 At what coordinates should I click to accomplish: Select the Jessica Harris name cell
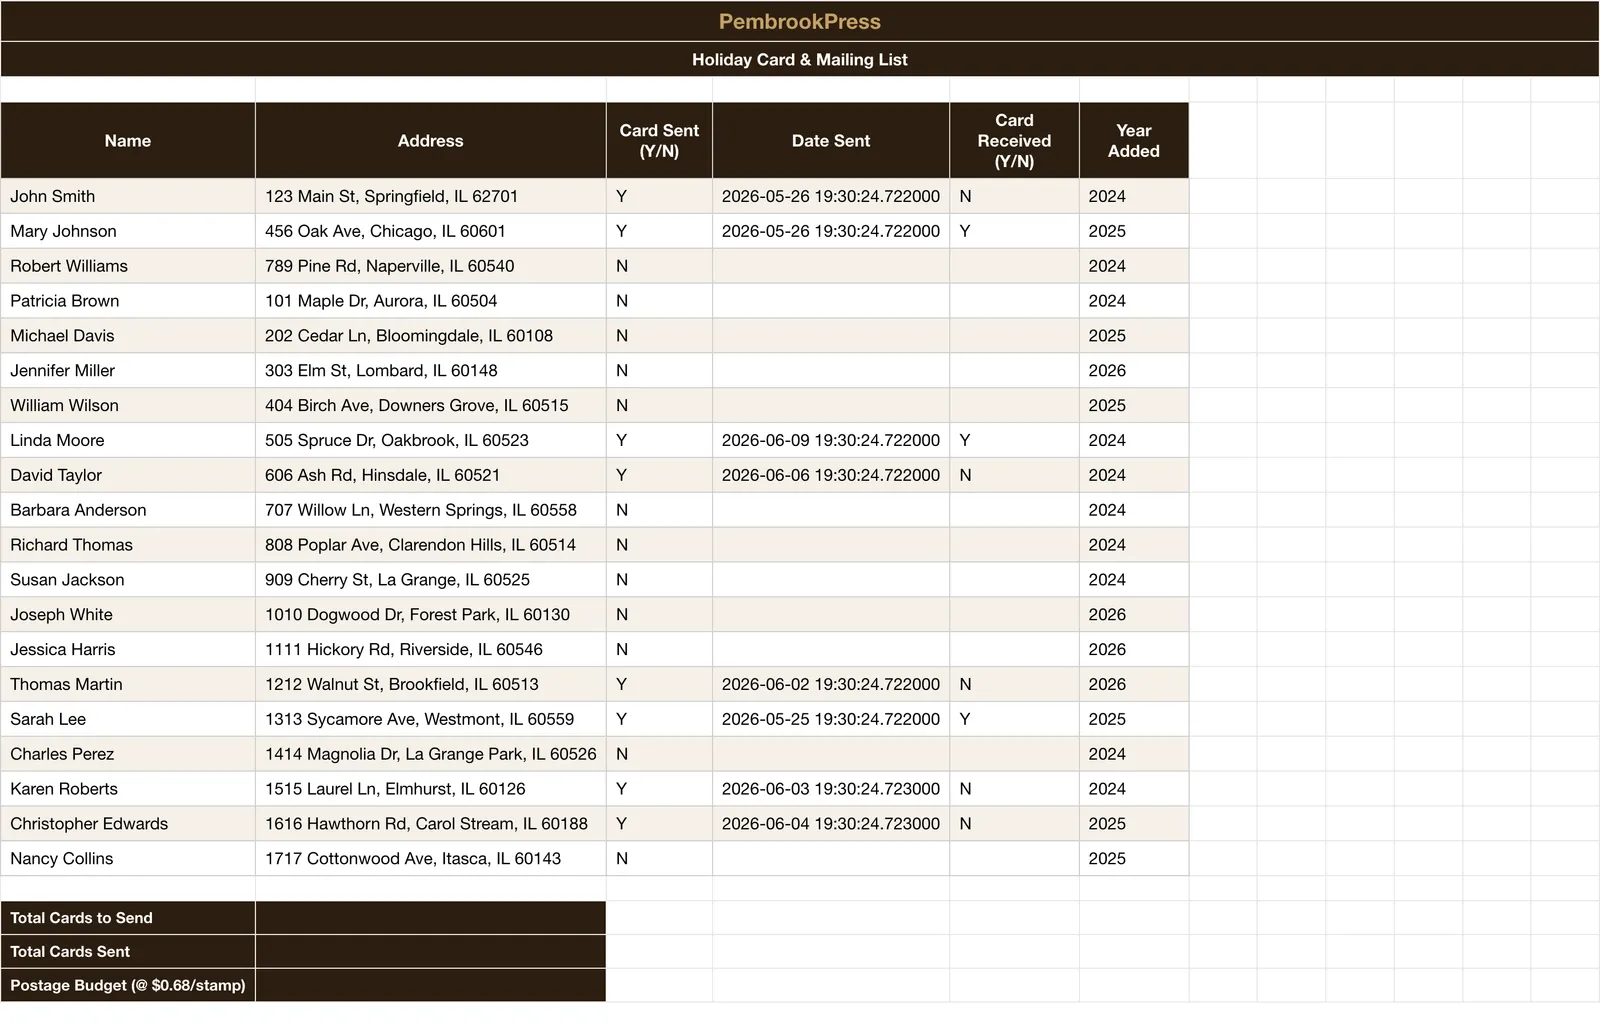[128, 649]
